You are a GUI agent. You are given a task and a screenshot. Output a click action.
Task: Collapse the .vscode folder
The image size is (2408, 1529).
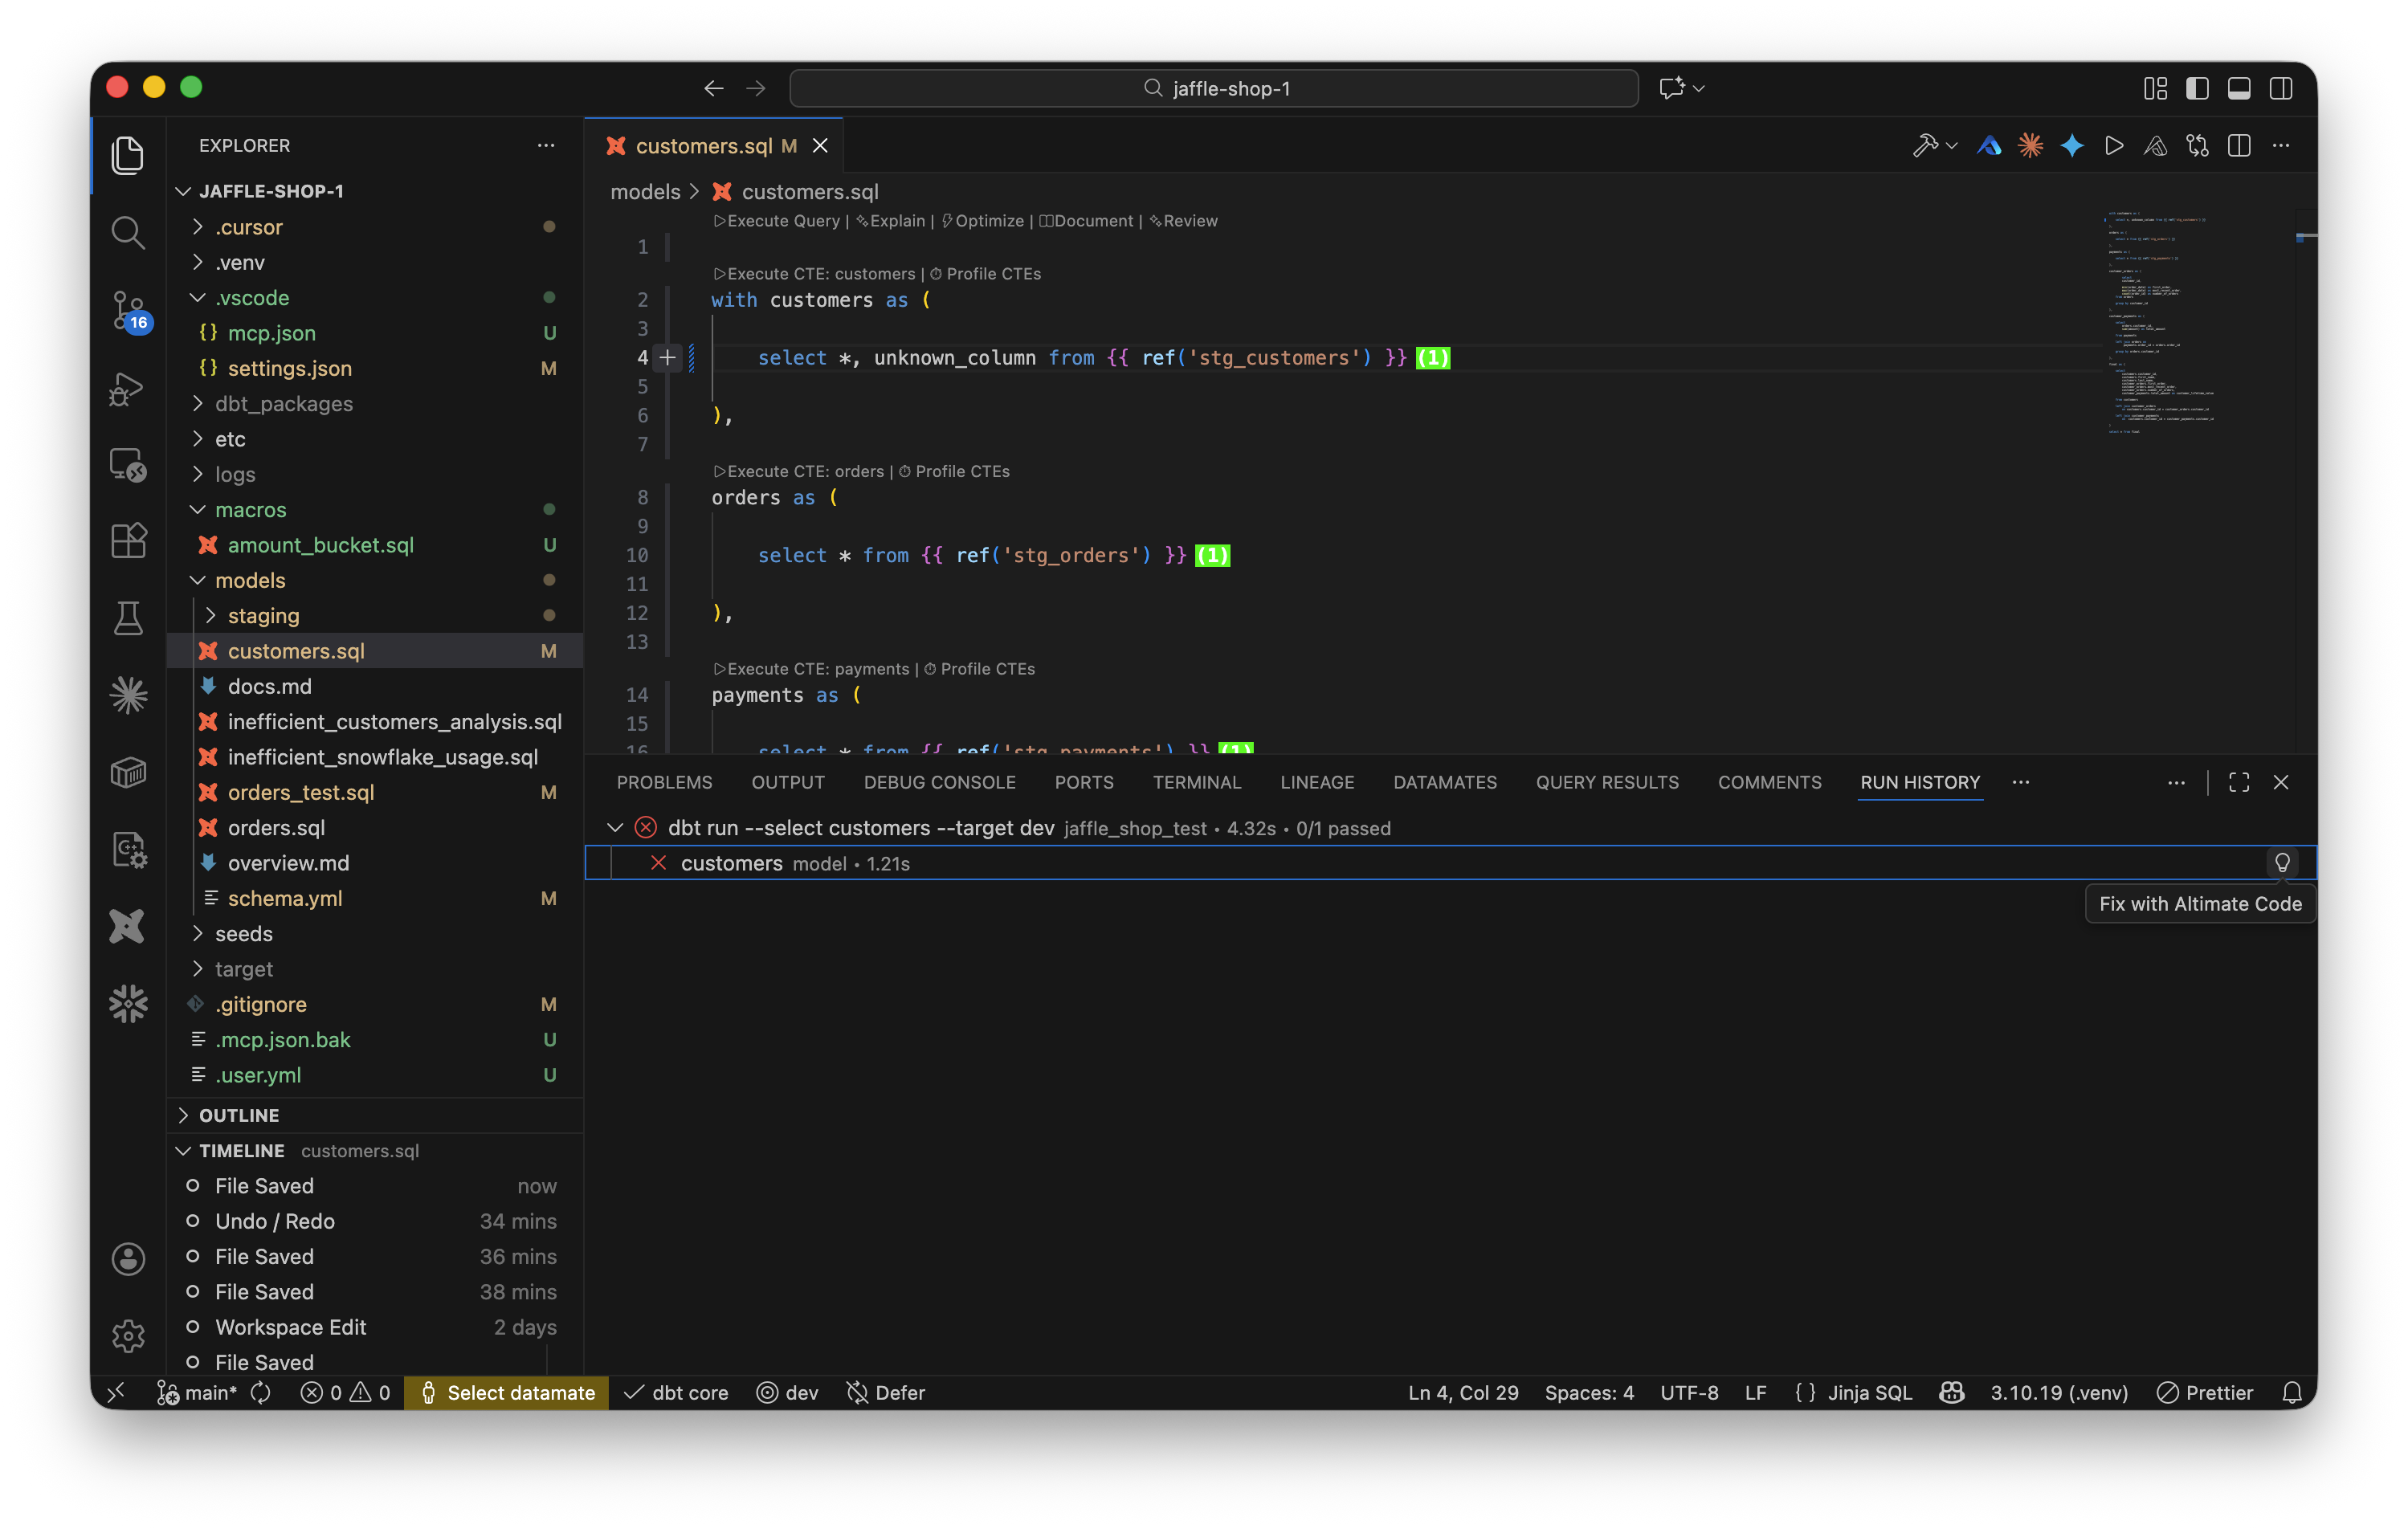[x=197, y=298]
